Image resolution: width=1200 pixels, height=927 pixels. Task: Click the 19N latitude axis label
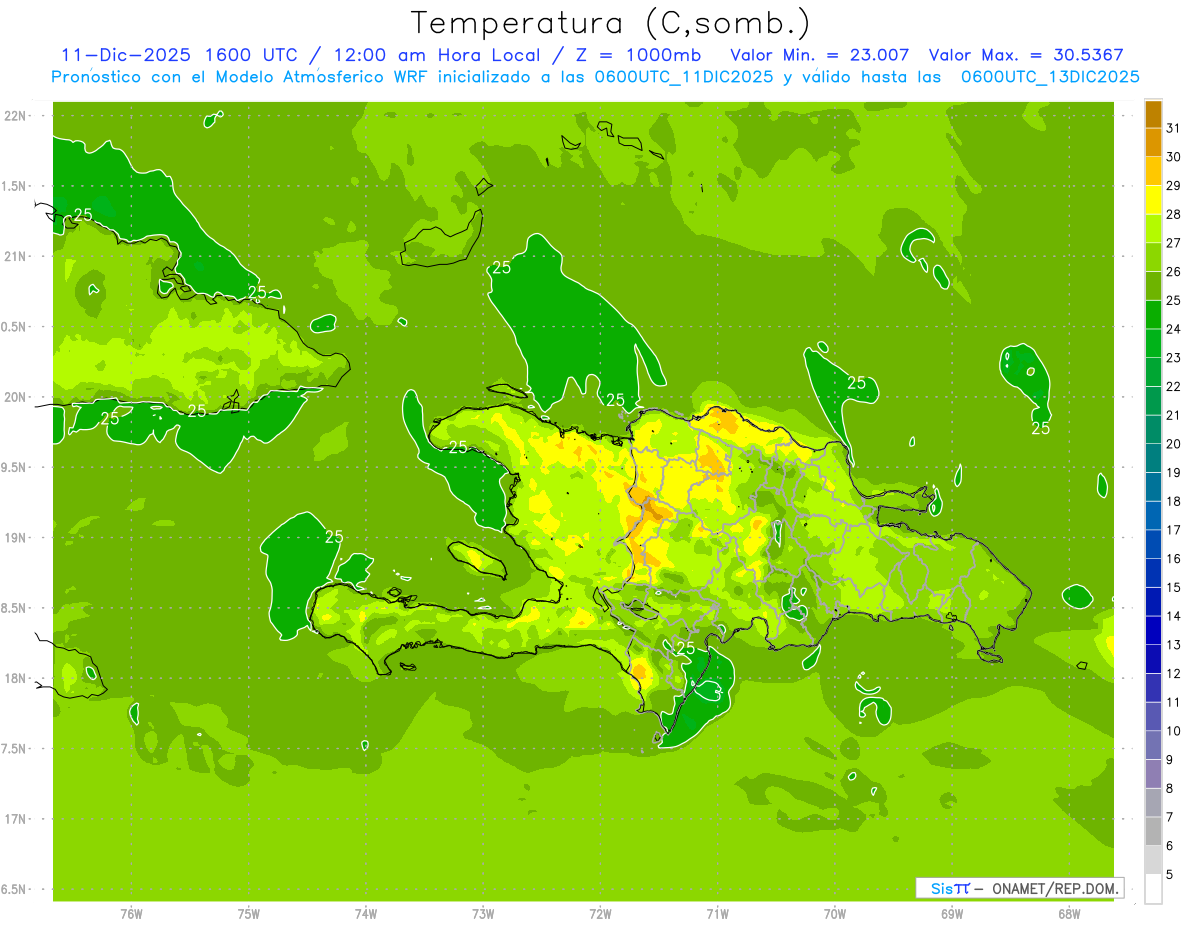coord(17,538)
